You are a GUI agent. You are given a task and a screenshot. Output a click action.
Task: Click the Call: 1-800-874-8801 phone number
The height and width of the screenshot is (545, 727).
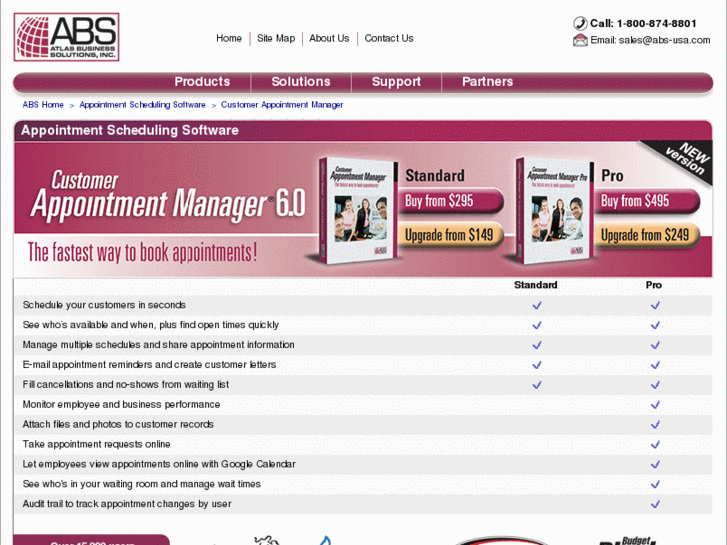coord(643,23)
